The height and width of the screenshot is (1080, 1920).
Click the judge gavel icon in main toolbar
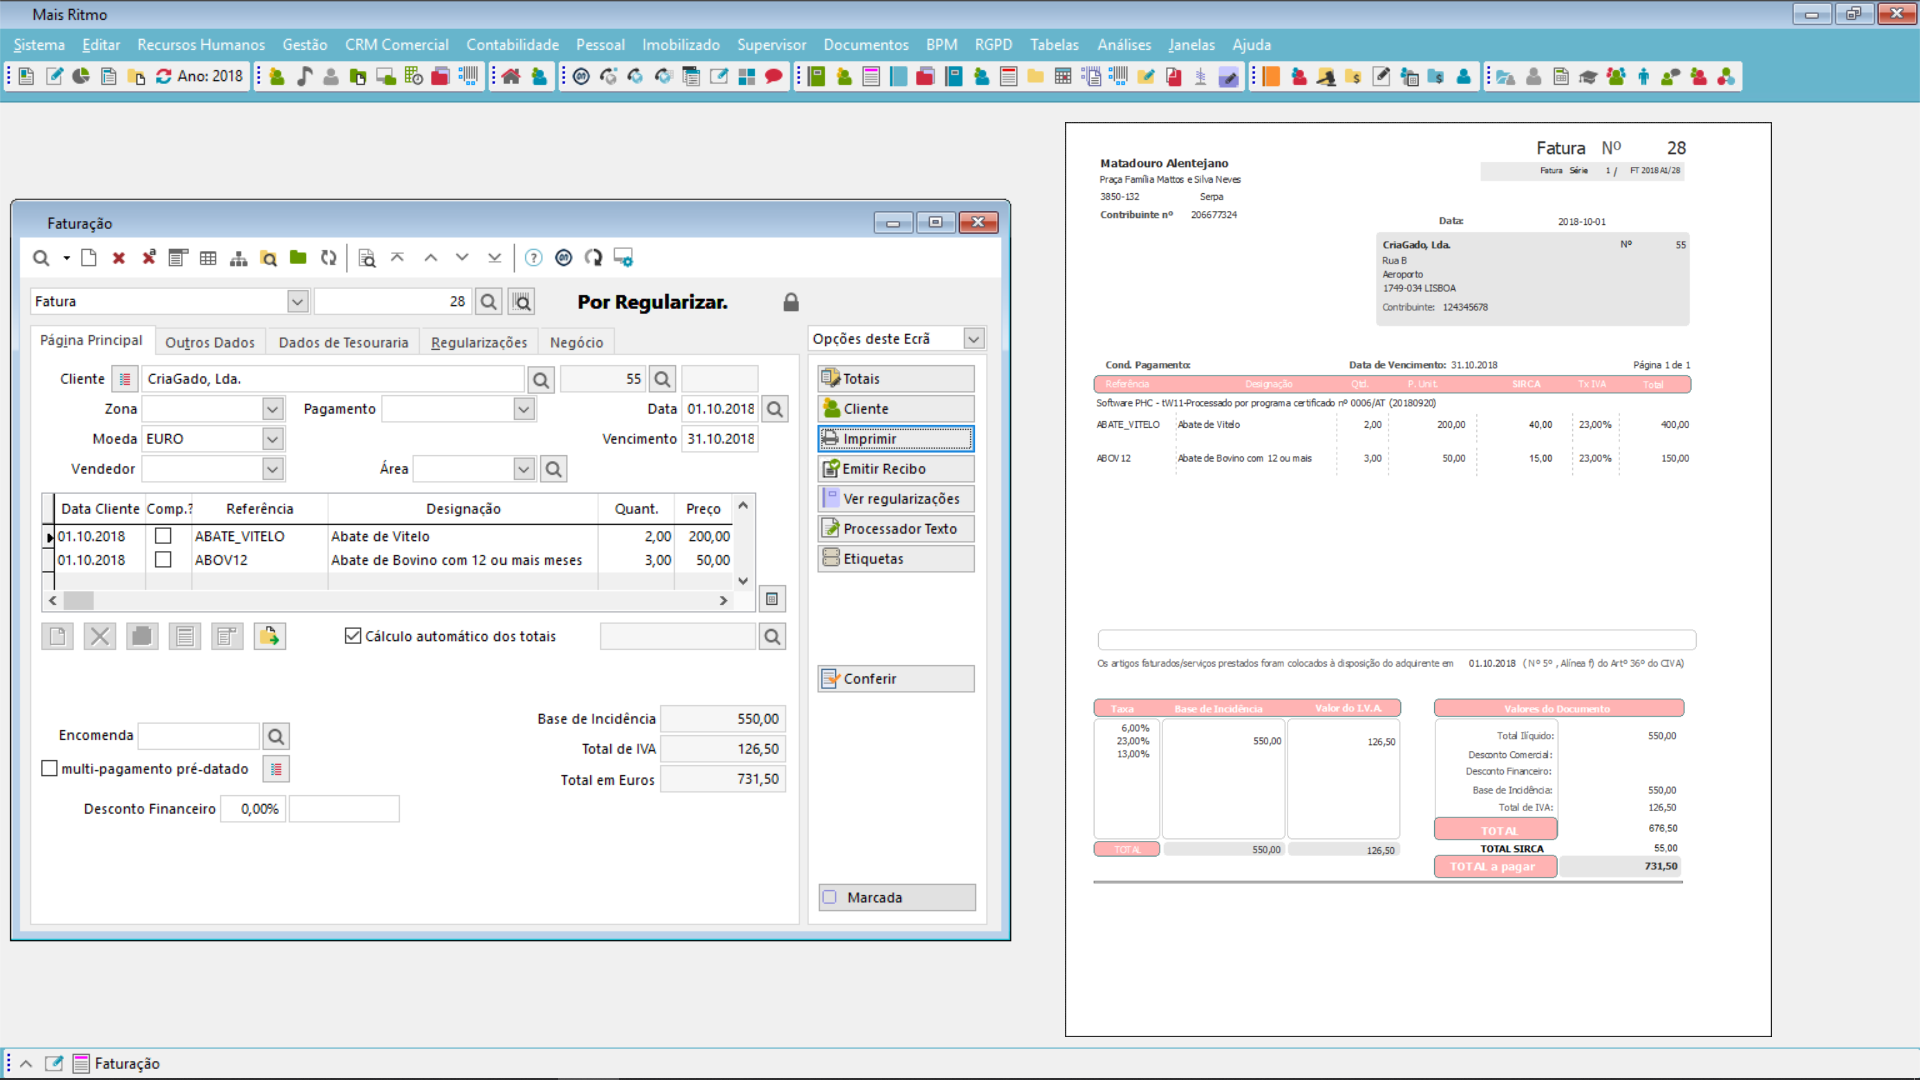pos(1326,76)
